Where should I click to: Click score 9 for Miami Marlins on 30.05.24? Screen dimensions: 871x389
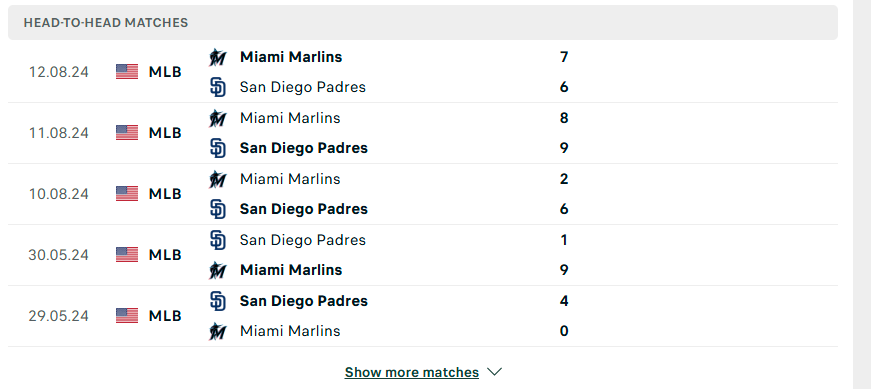[564, 270]
